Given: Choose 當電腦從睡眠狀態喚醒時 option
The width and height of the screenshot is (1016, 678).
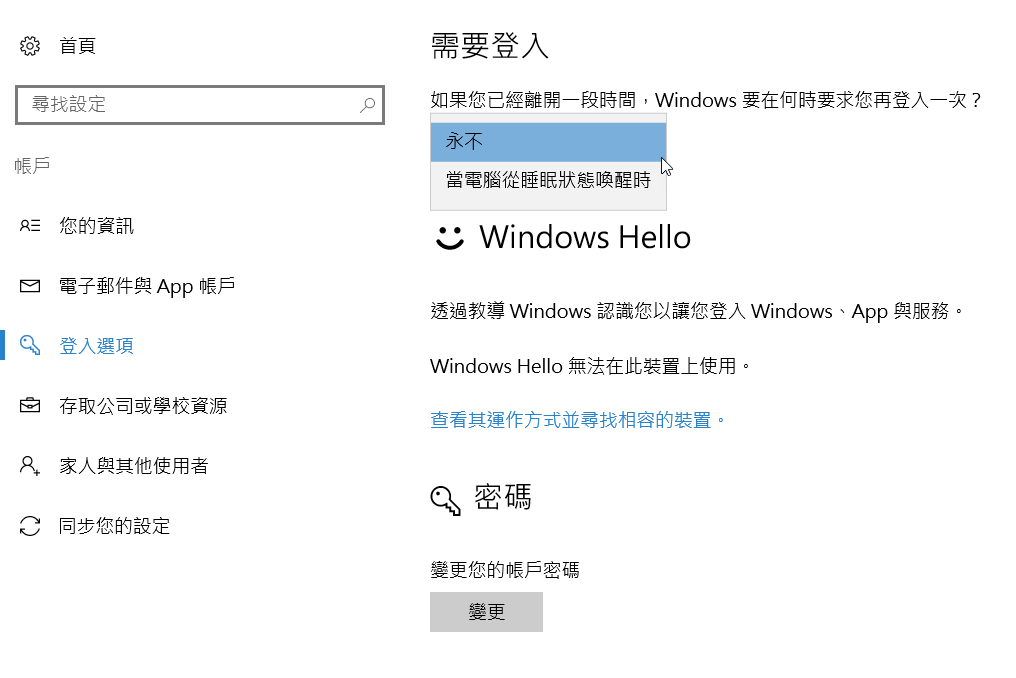Looking at the screenshot, I should [547, 181].
